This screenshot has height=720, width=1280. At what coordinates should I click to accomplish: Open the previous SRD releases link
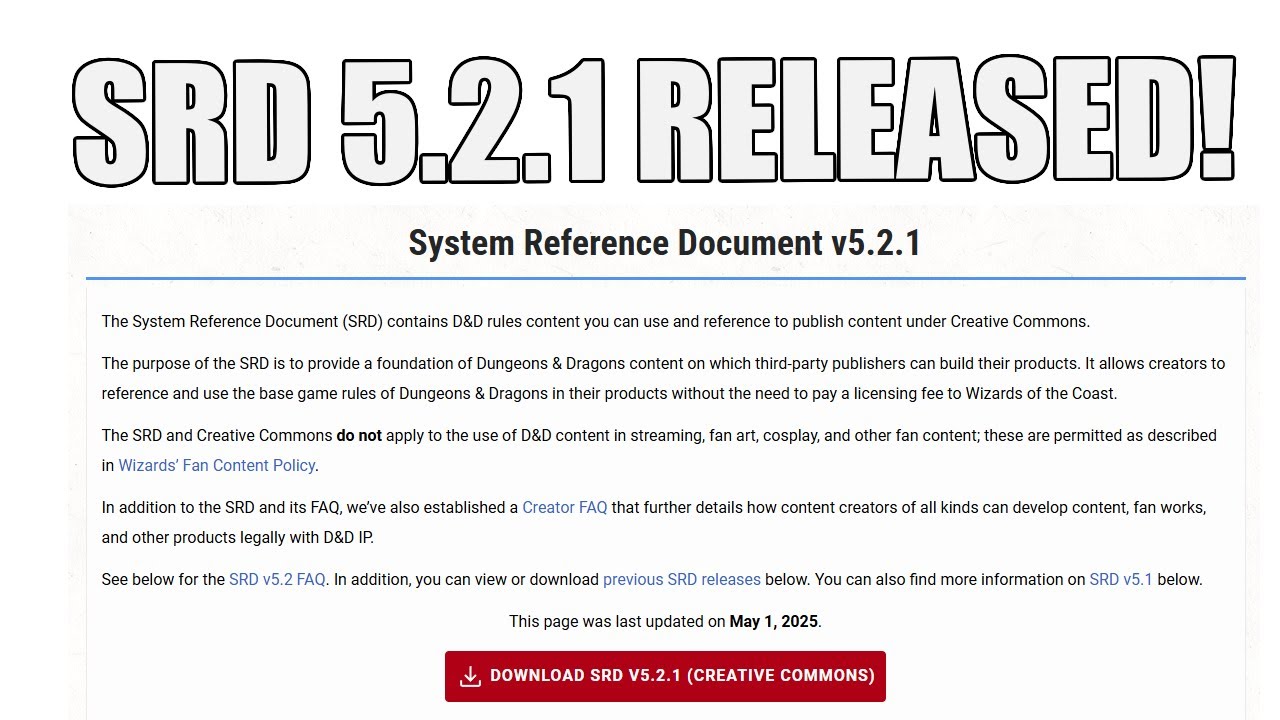[x=681, y=579]
